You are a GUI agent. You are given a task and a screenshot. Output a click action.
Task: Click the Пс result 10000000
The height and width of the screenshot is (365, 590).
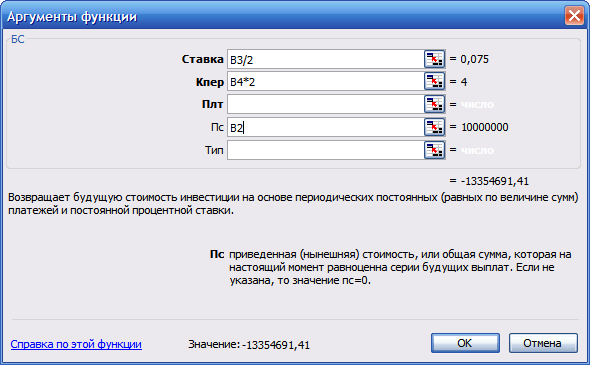pyautogui.click(x=485, y=127)
